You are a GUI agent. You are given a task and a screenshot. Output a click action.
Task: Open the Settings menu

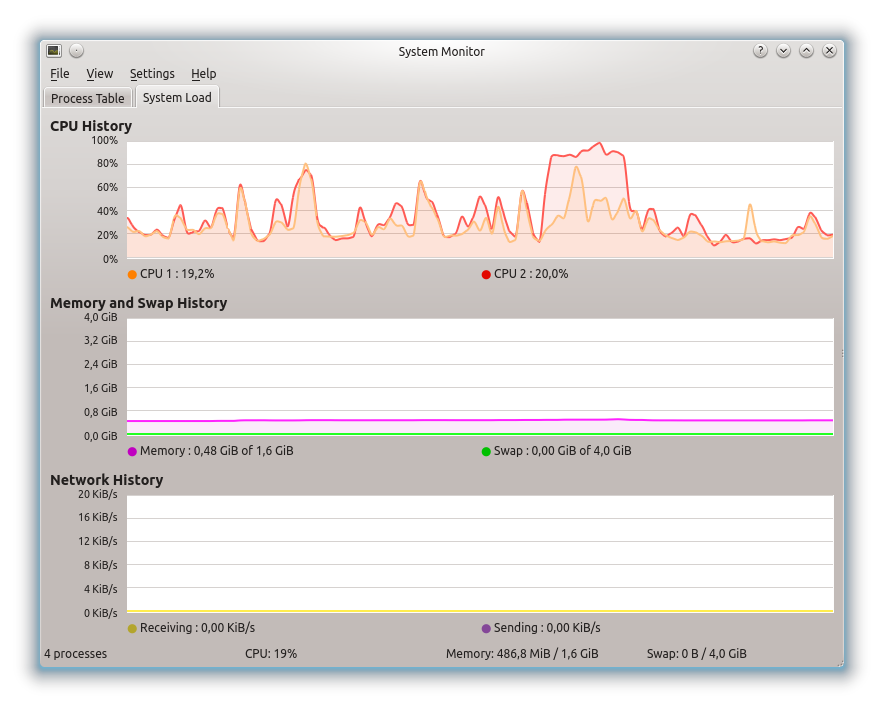pos(152,74)
